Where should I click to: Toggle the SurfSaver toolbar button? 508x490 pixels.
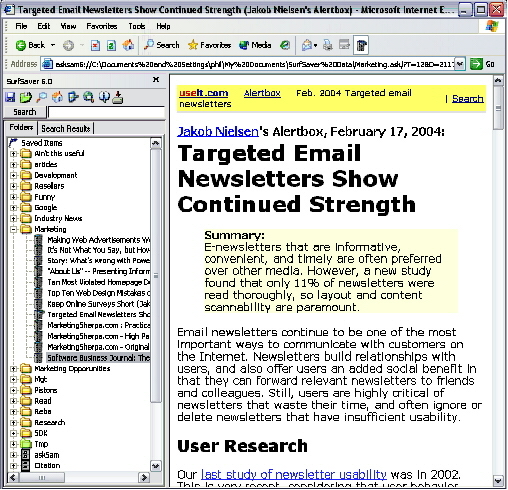point(361,45)
